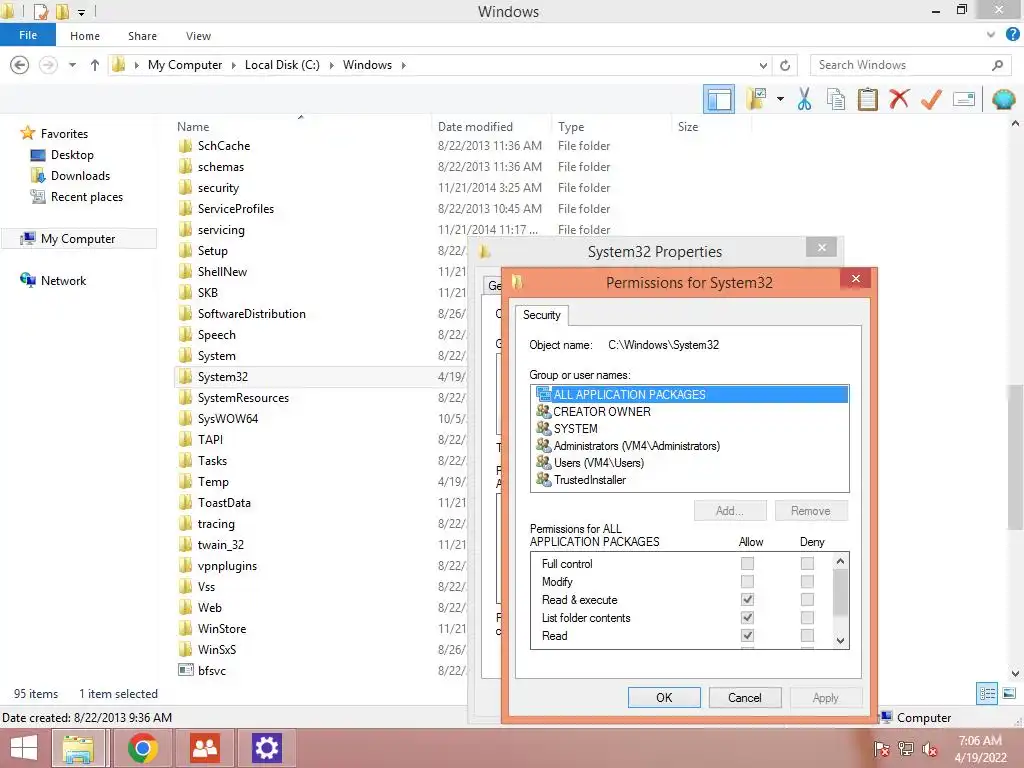
Task: Click the Action Center flag tray icon
Action: pyautogui.click(x=882, y=749)
